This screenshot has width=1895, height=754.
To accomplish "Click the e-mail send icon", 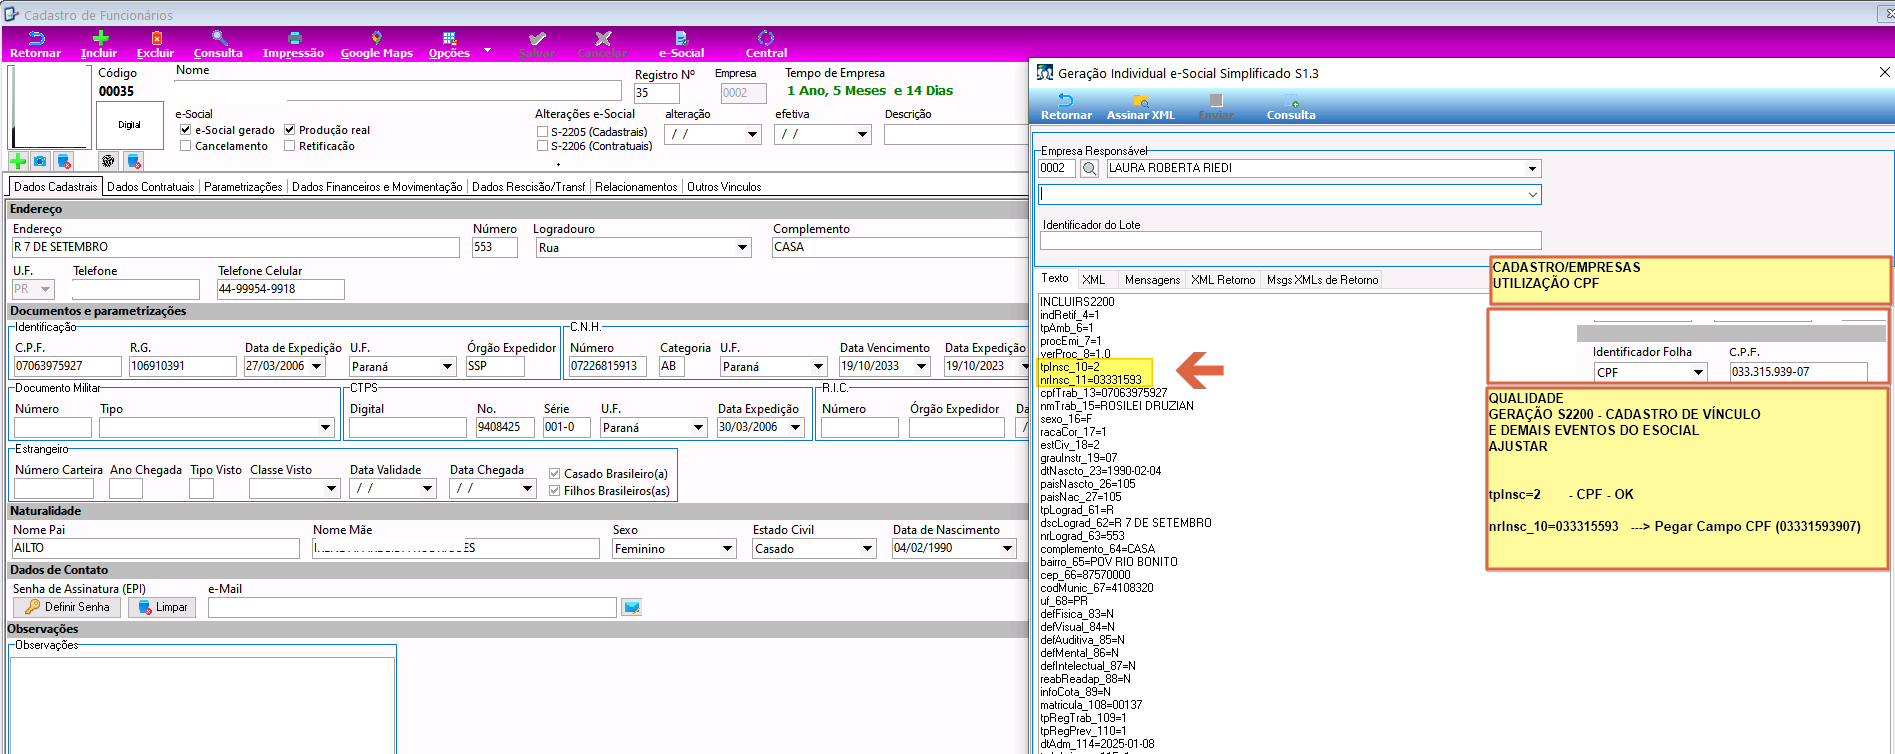I will (x=631, y=607).
